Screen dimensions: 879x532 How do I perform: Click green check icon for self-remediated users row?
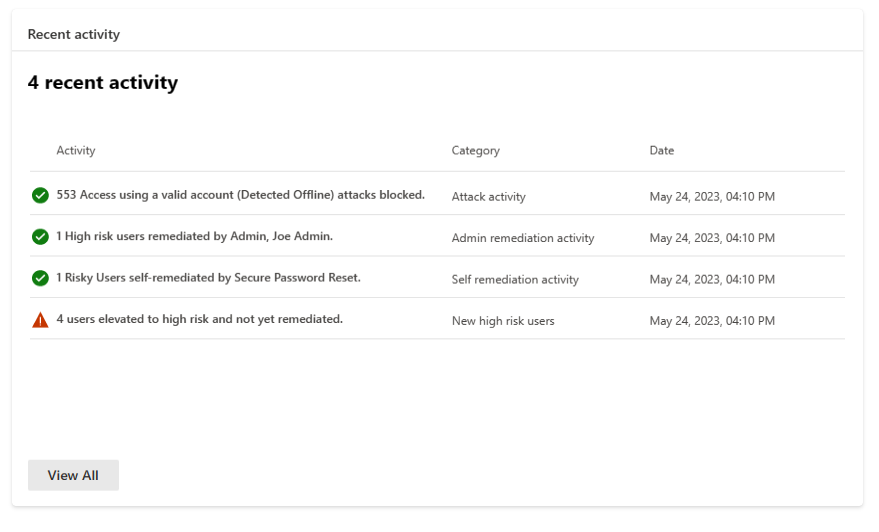tap(40, 278)
